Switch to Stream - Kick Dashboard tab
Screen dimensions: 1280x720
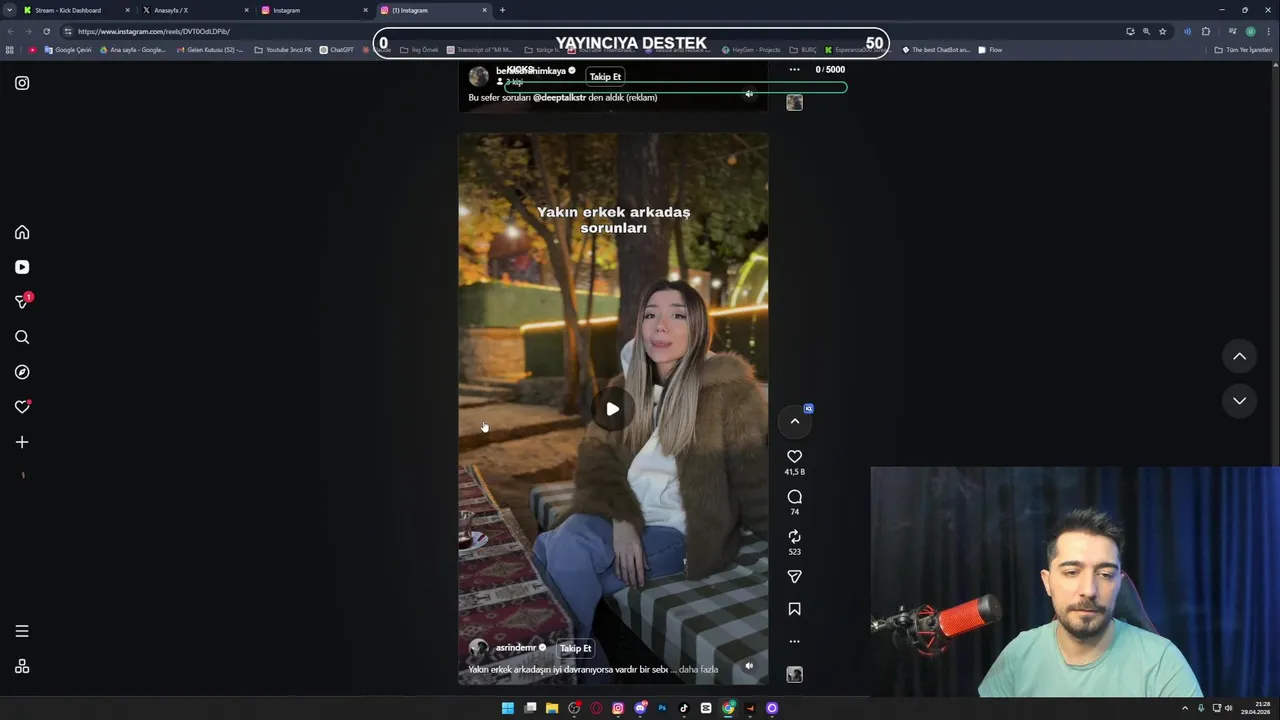(77, 10)
